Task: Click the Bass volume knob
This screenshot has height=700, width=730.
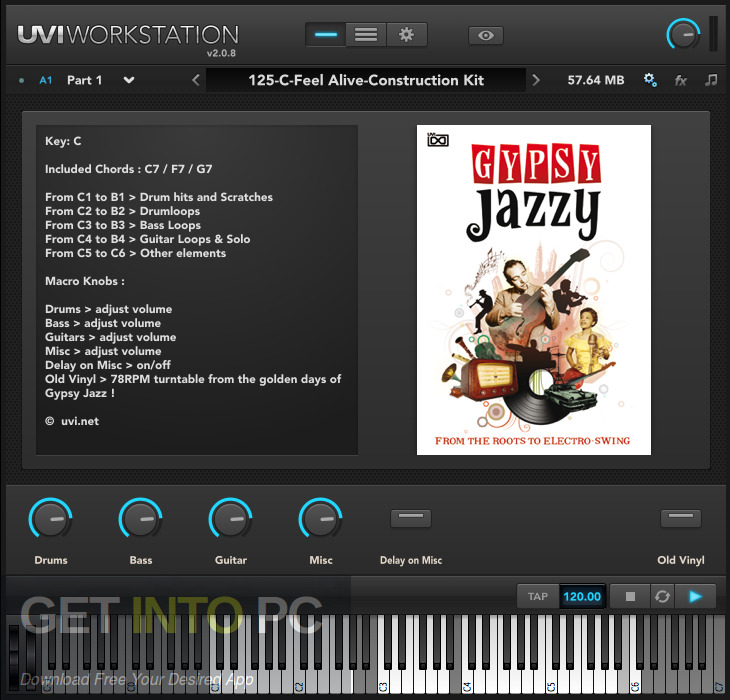Action: pos(141,519)
